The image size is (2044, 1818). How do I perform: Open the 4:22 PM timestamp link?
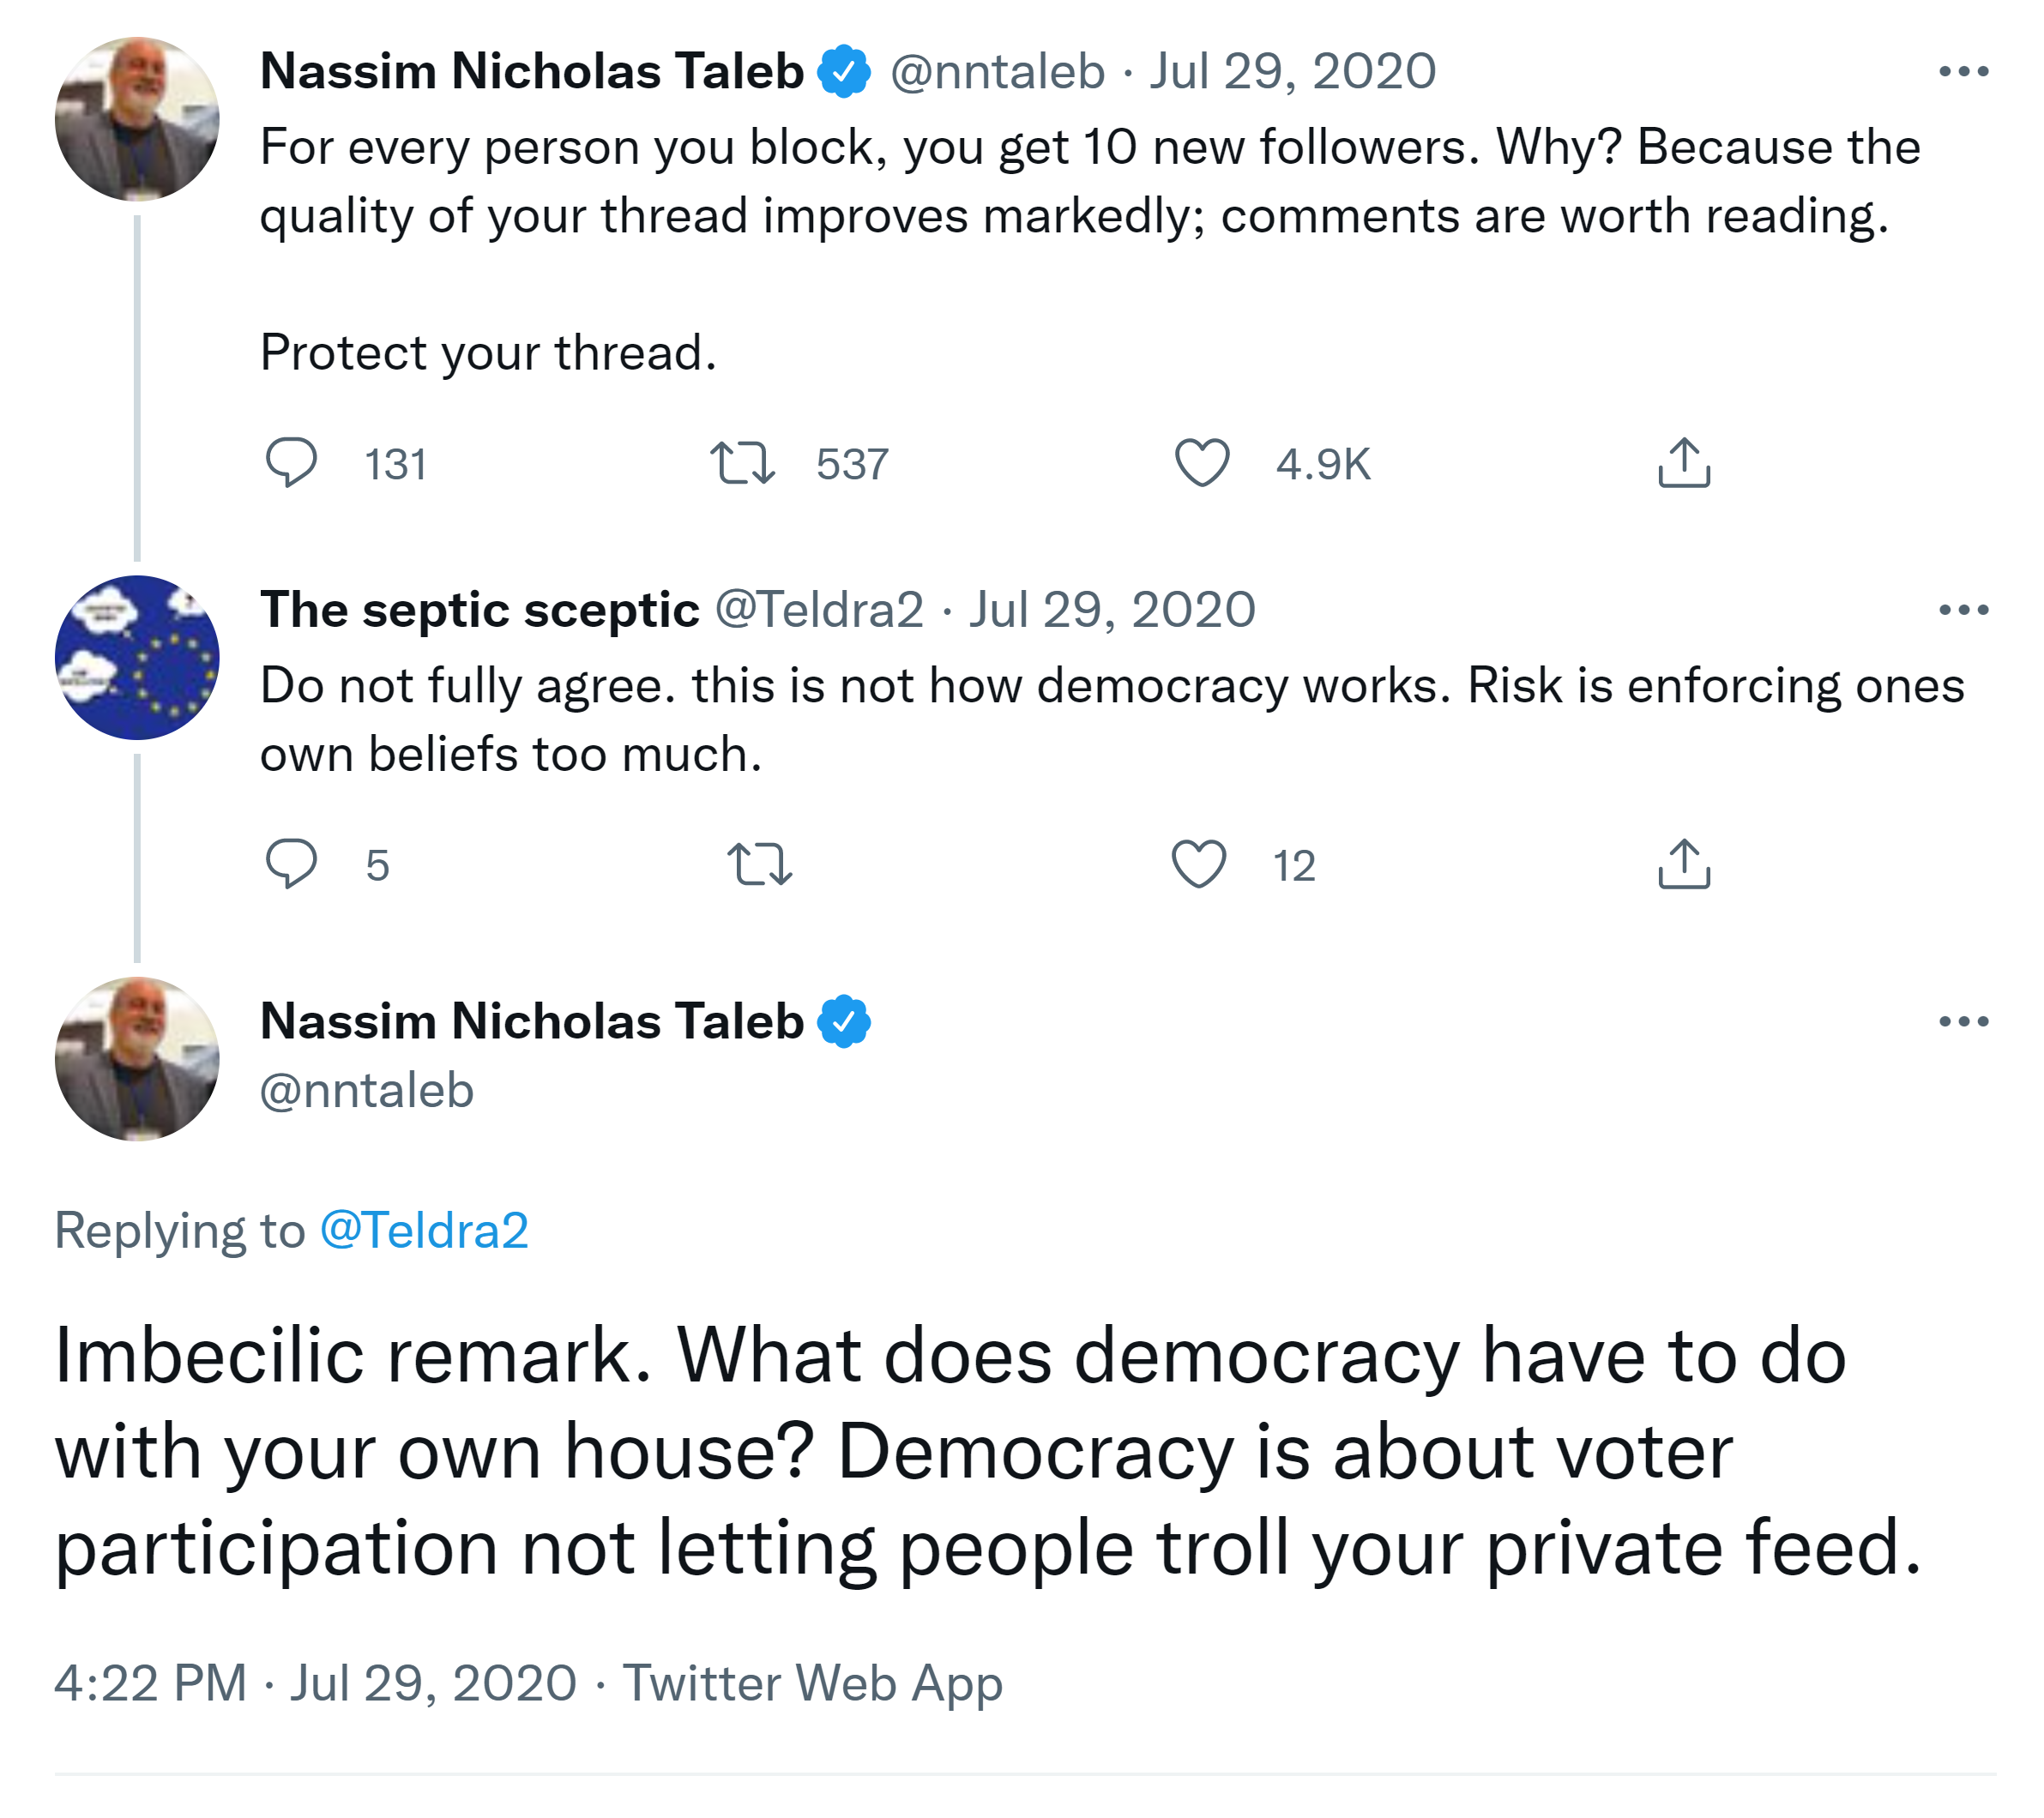coord(150,1683)
